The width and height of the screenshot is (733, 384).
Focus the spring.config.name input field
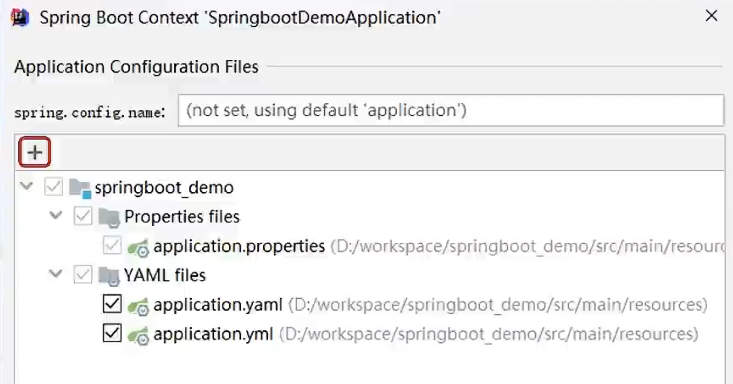(451, 110)
